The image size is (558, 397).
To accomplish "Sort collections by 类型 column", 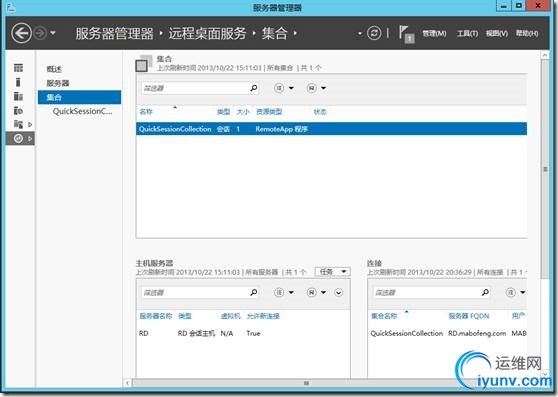I will (x=223, y=112).
